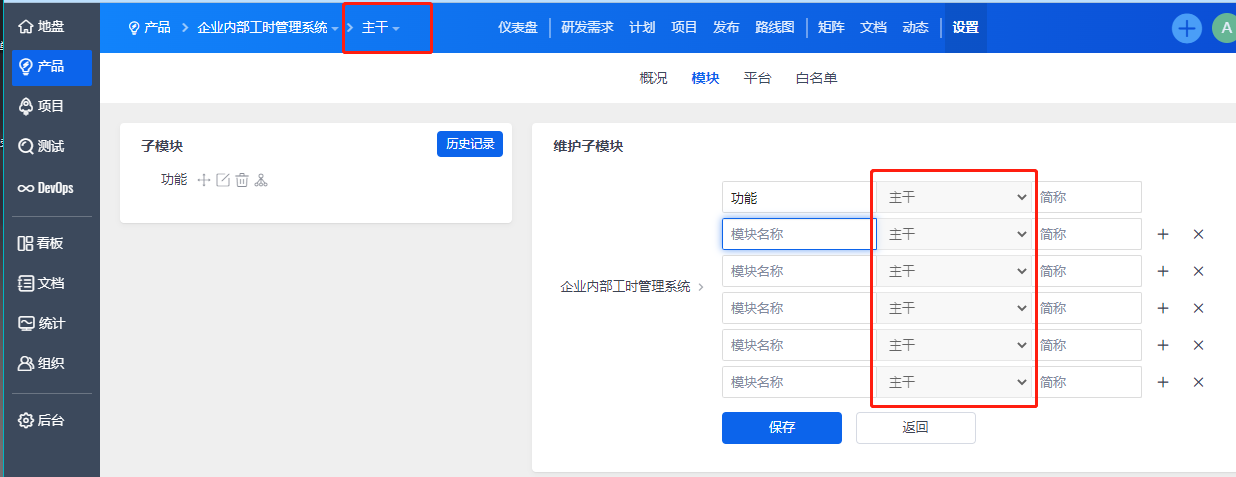Delete the 功能 module via trash icon

tap(241, 180)
